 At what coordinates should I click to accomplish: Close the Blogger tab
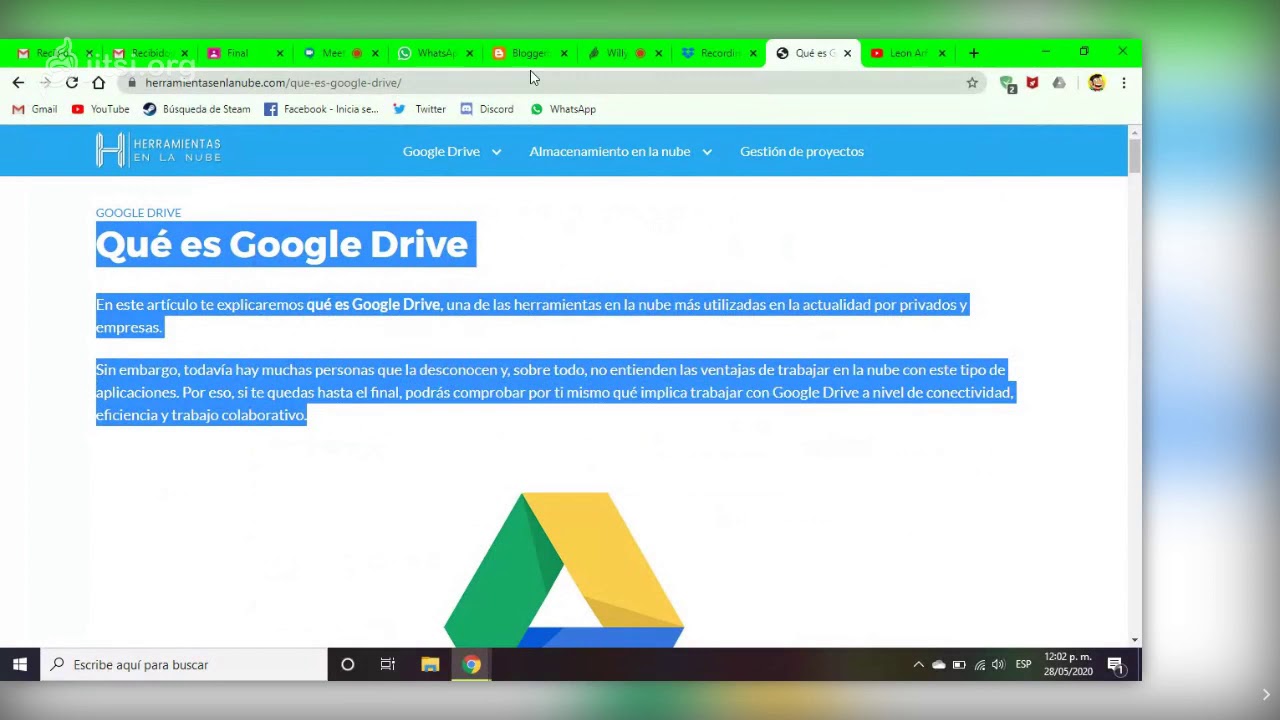coord(564,54)
